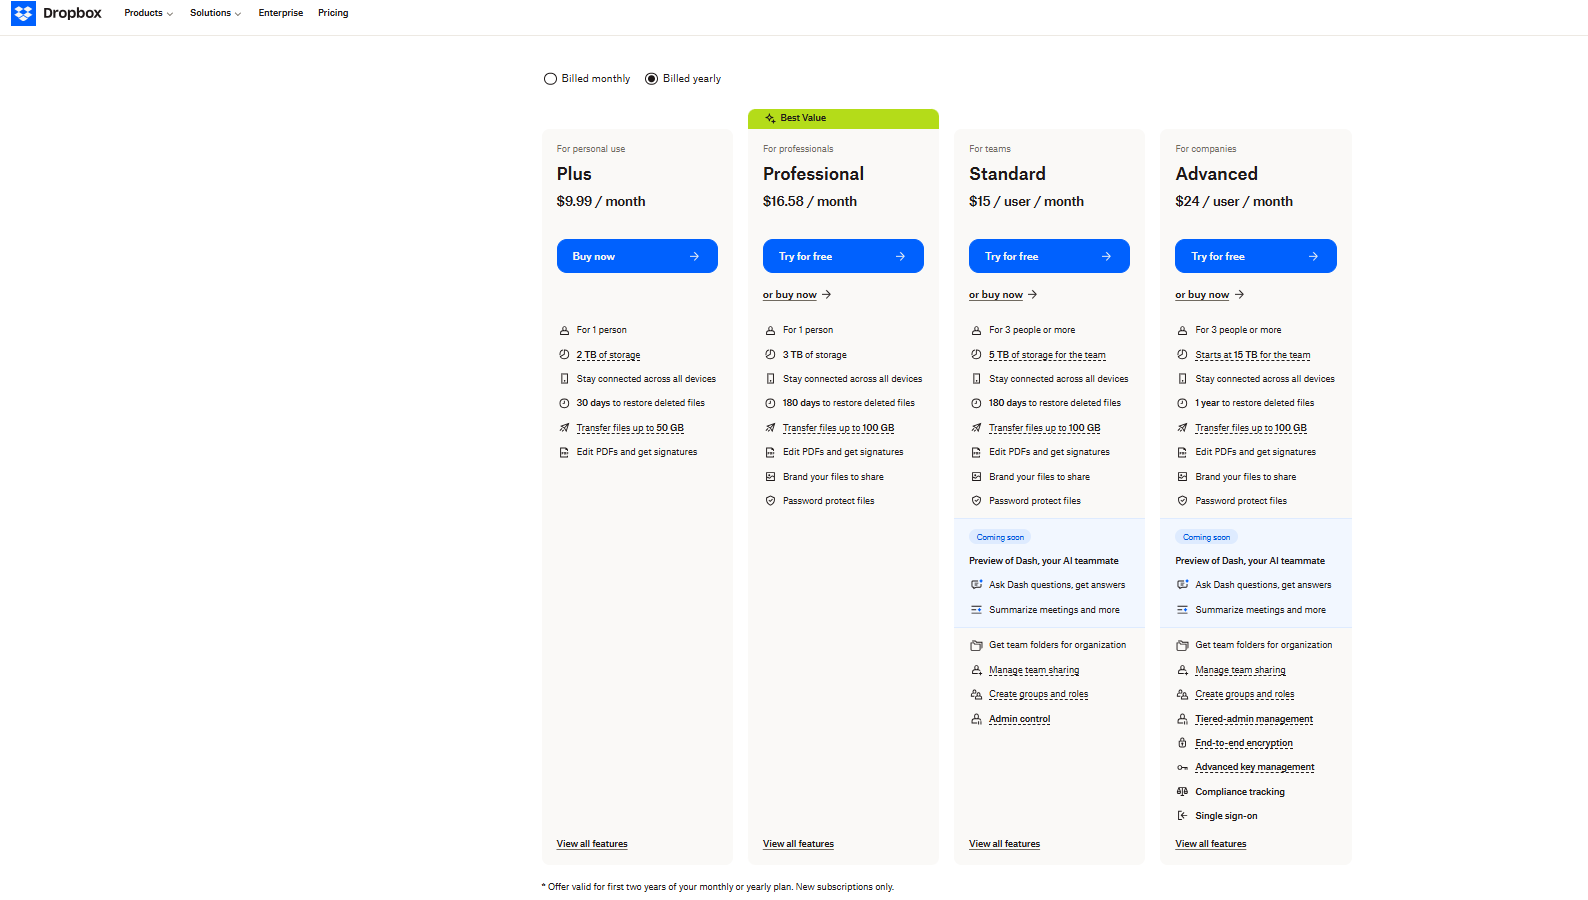
Task: Click 'Coming soon' badge in Standard plan
Action: (1000, 538)
